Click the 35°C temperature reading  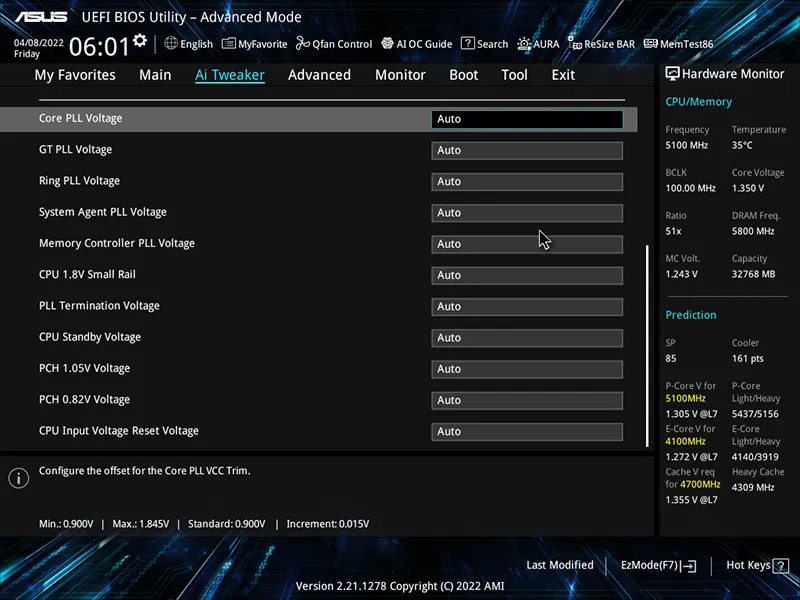click(742, 145)
